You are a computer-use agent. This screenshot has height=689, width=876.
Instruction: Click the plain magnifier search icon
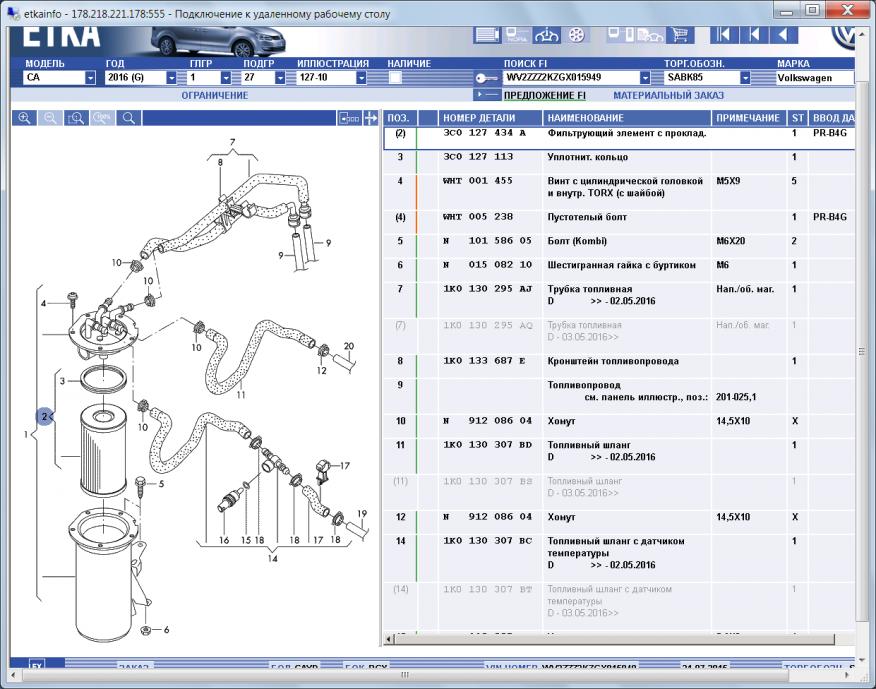pyautogui.click(x=128, y=118)
